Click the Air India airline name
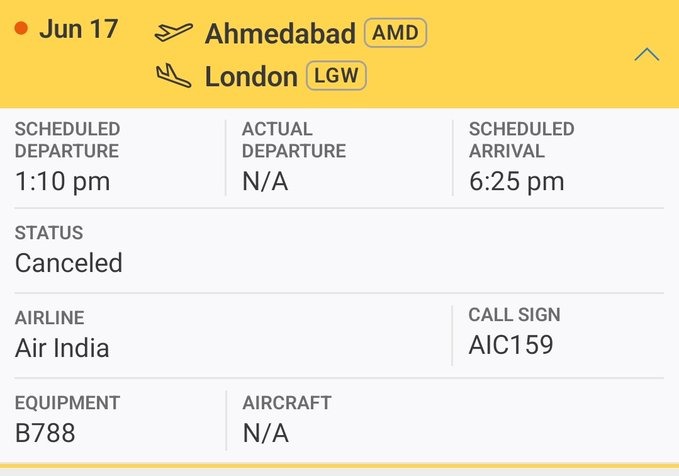The image size is (679, 476). tap(62, 348)
